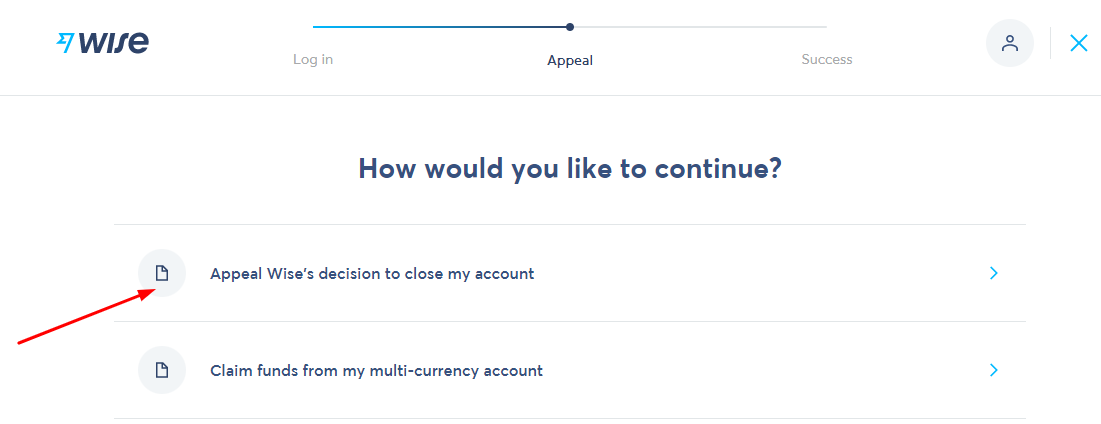This screenshot has height=424, width=1101.
Task: Close the appeal flow with the X
Action: click(1078, 43)
